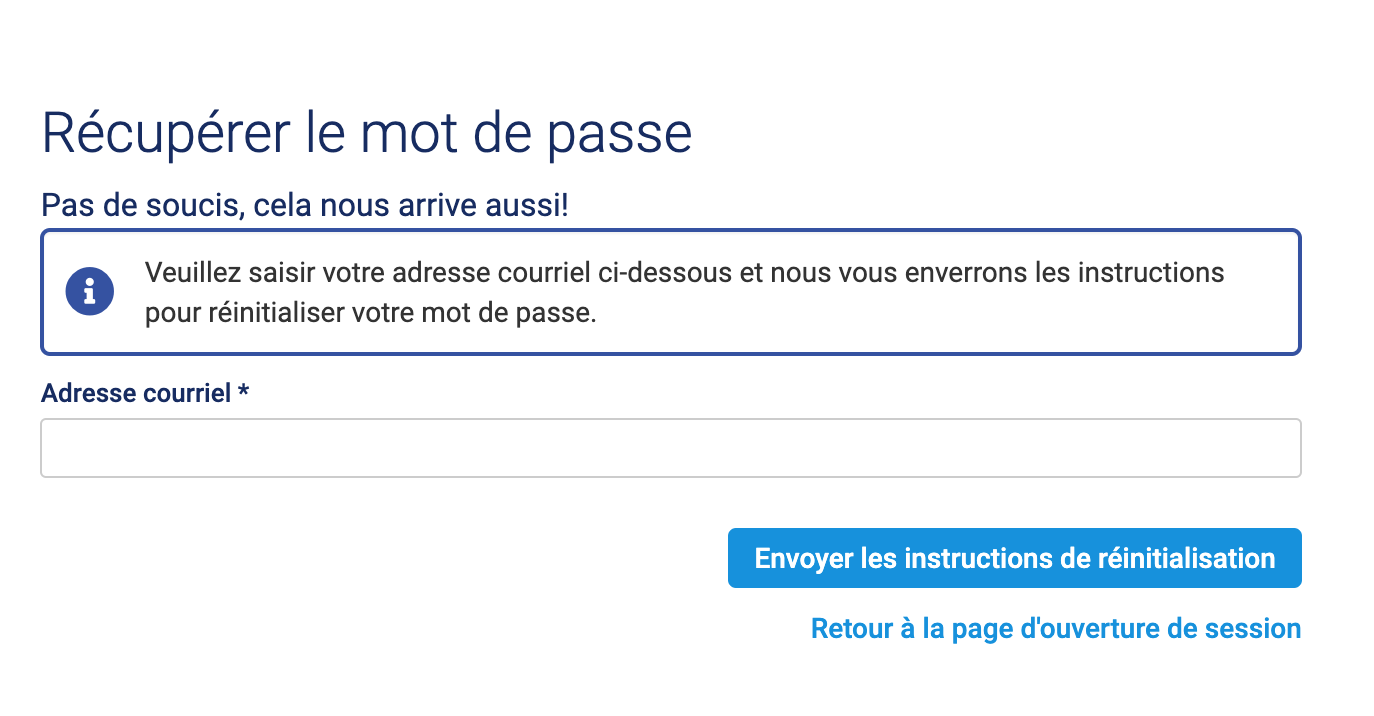The height and width of the screenshot is (716, 1374).
Task: Click the required asterisk beside Adresse courriel
Action: [243, 391]
